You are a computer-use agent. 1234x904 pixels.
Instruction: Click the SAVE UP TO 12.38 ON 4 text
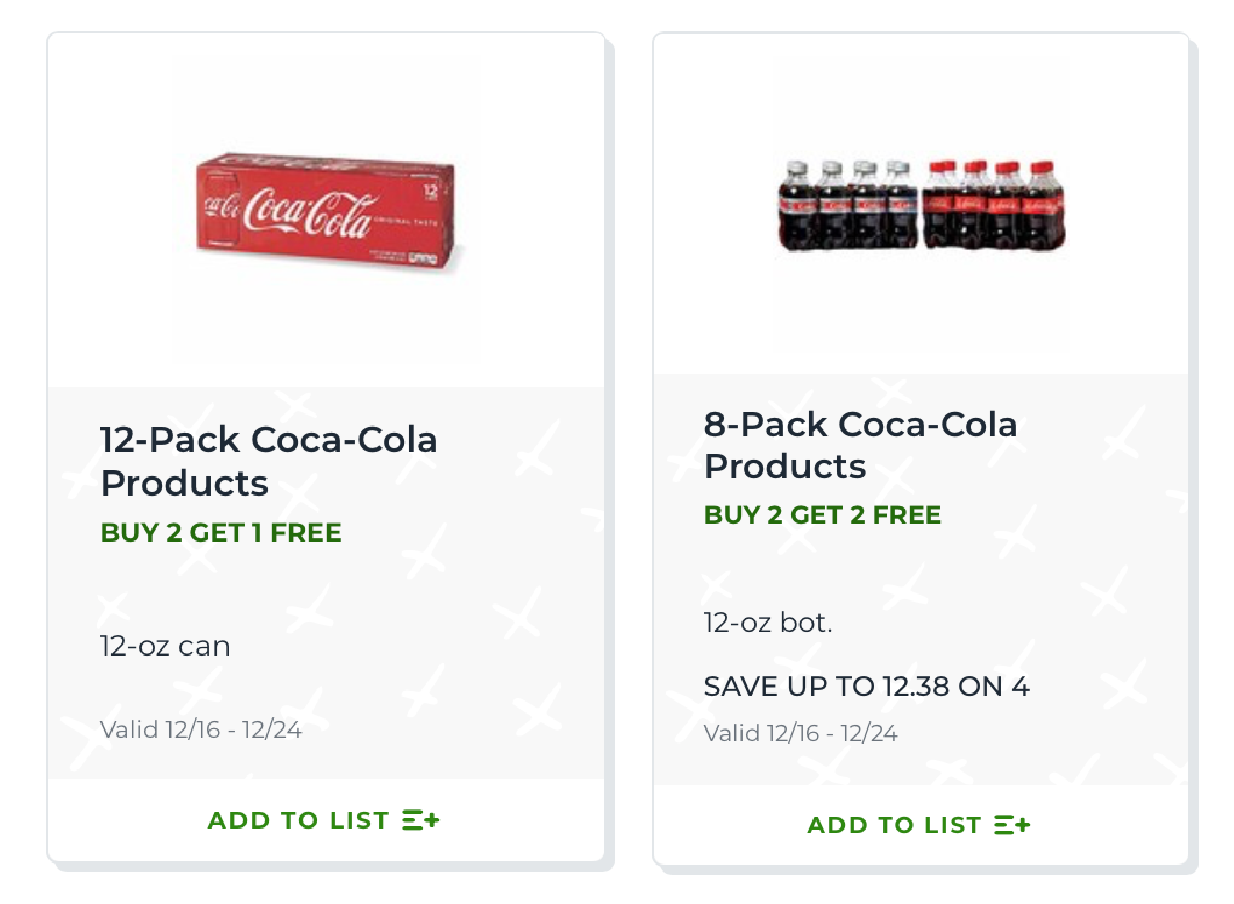[x=866, y=687]
